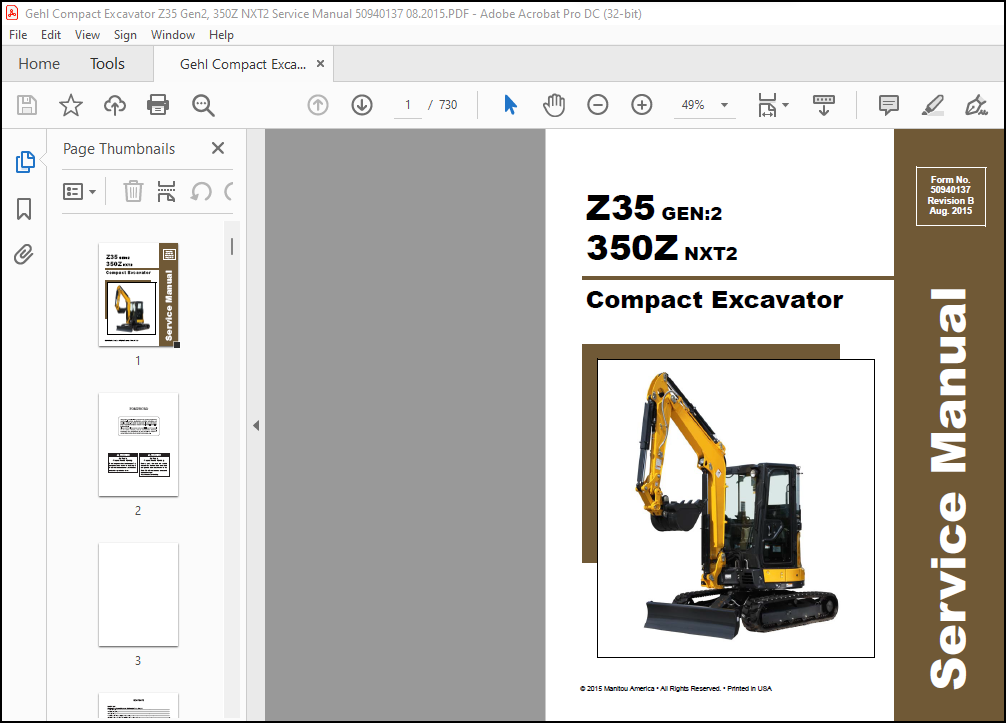Click the Form No. 50940137 box
Image resolution: width=1006 pixels, height=723 pixels.
[x=951, y=196]
